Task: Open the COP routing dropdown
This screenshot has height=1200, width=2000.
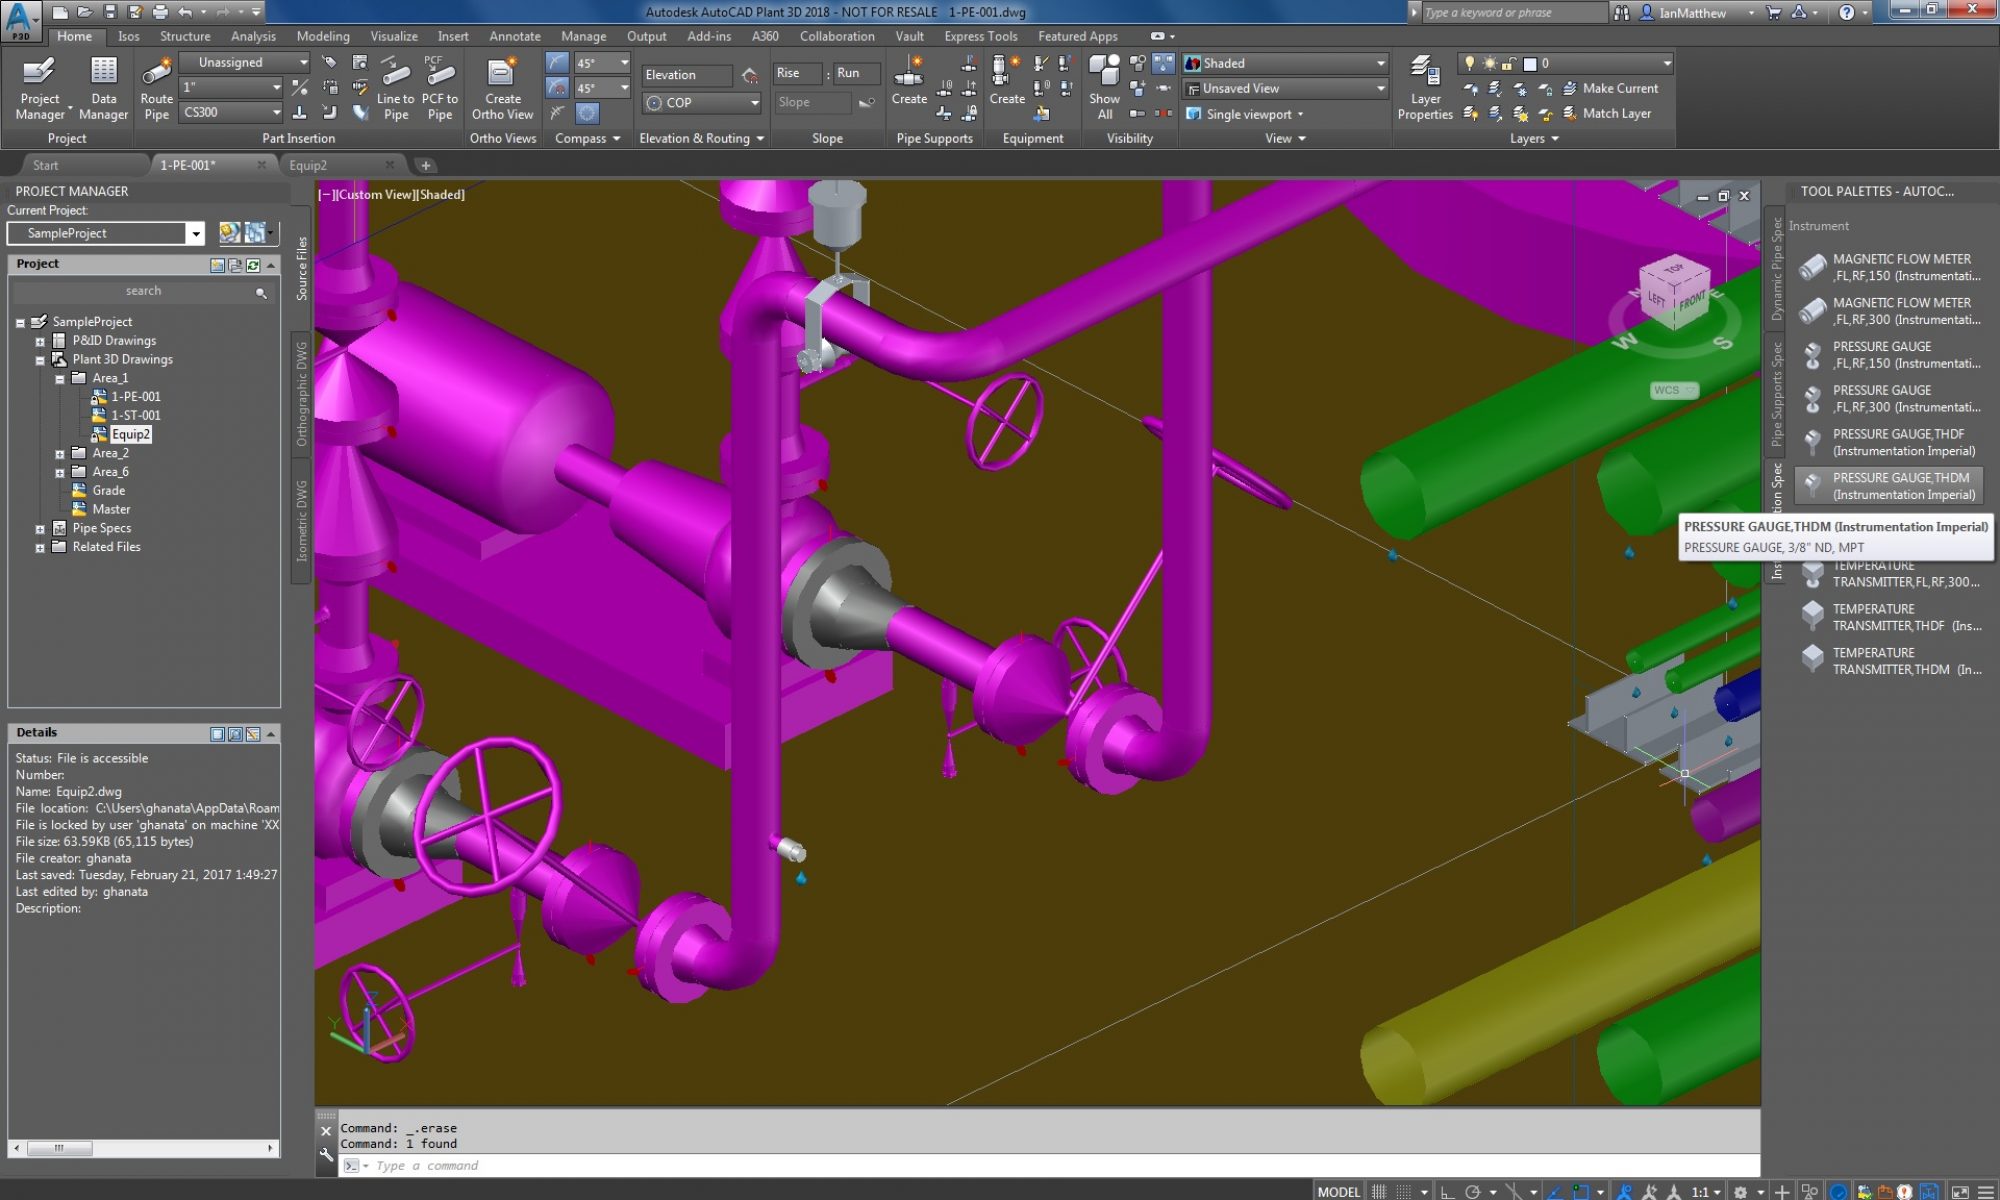Action: click(702, 102)
